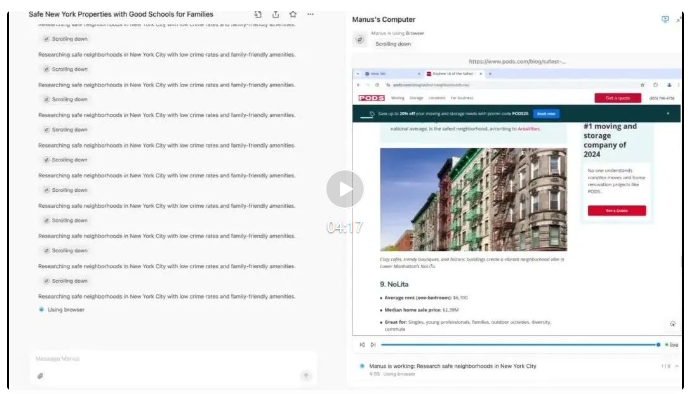Screen dimensions: 691x394
Task: Open the three-dots more options menu
Action: click(x=311, y=15)
